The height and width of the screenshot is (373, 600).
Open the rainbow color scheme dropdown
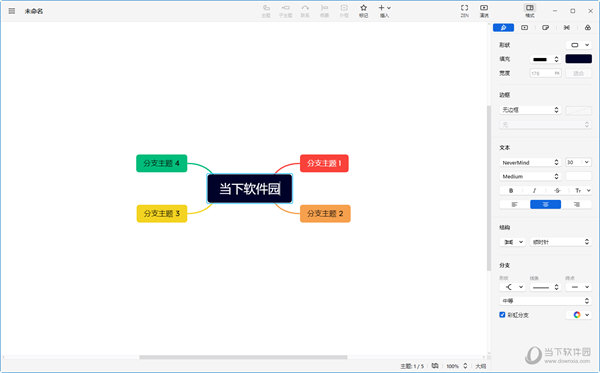(580, 315)
